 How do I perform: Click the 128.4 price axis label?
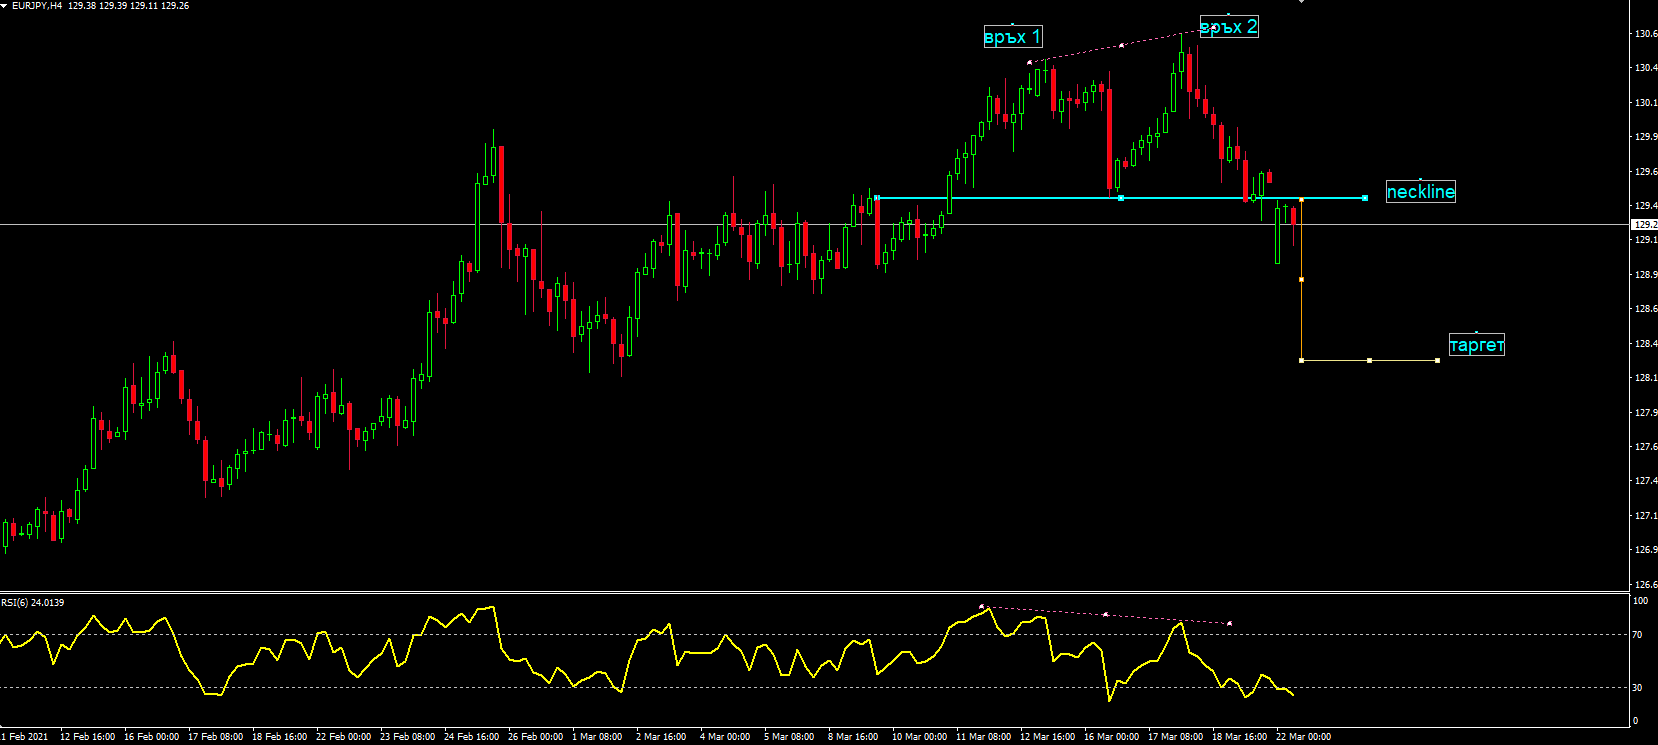pos(1645,344)
